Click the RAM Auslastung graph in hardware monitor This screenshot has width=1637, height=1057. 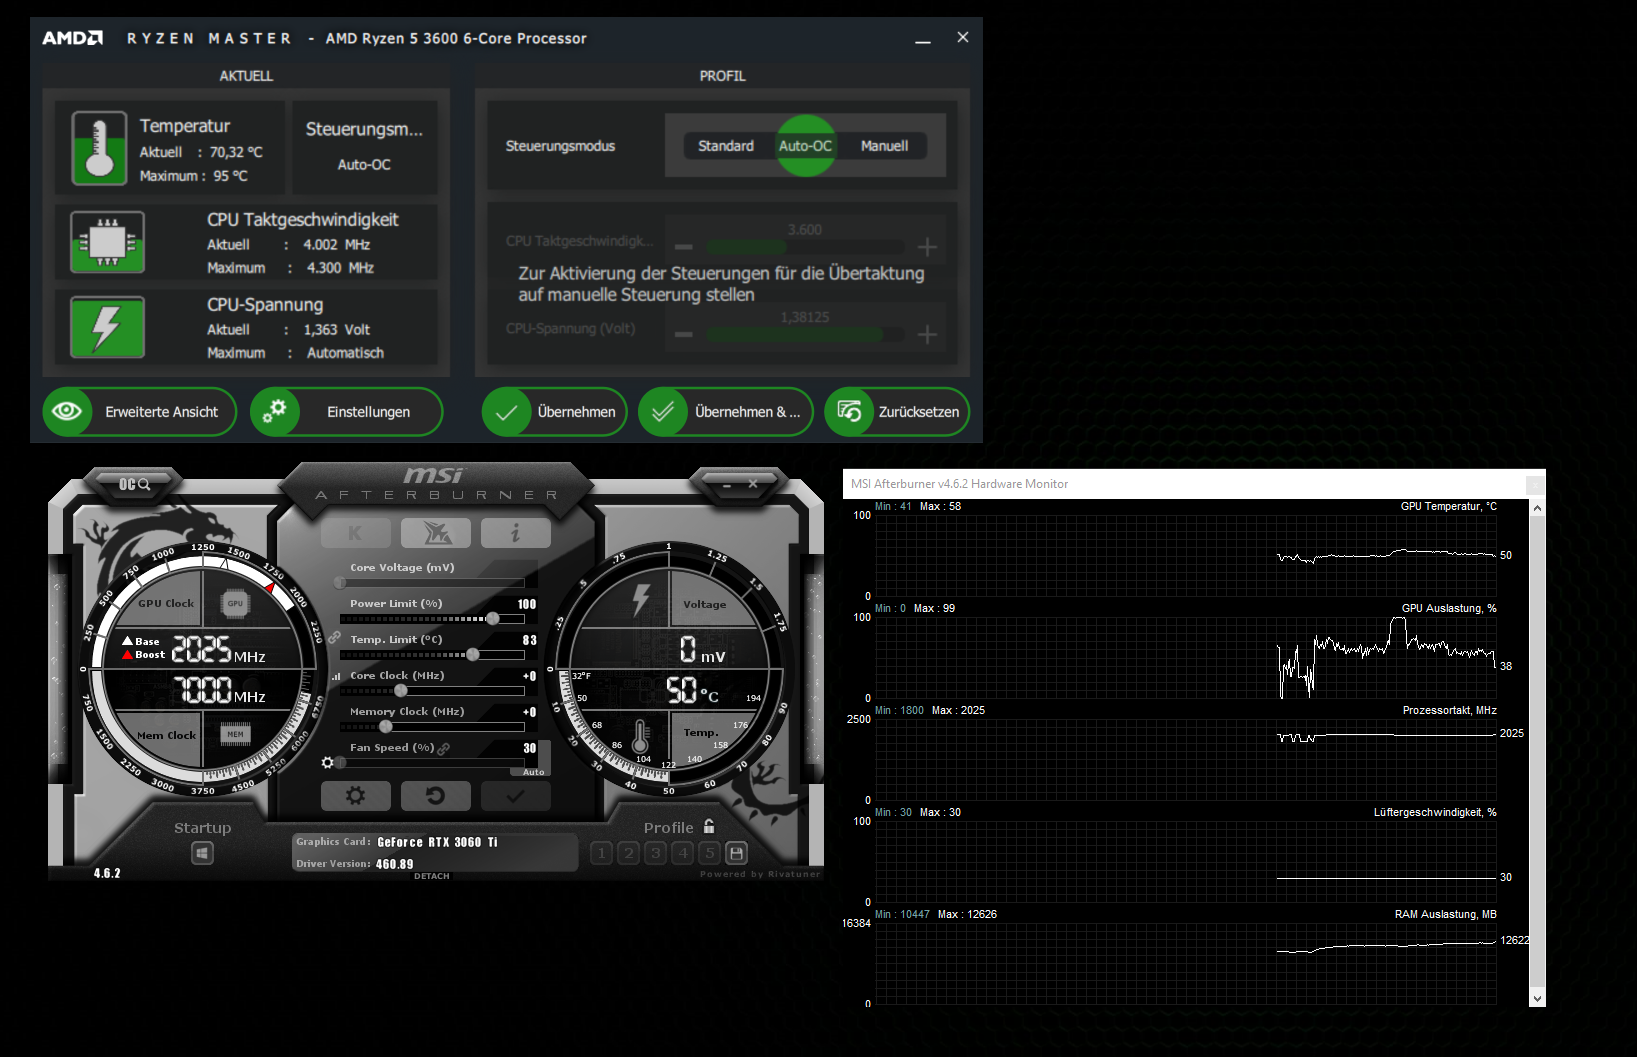click(1186, 964)
